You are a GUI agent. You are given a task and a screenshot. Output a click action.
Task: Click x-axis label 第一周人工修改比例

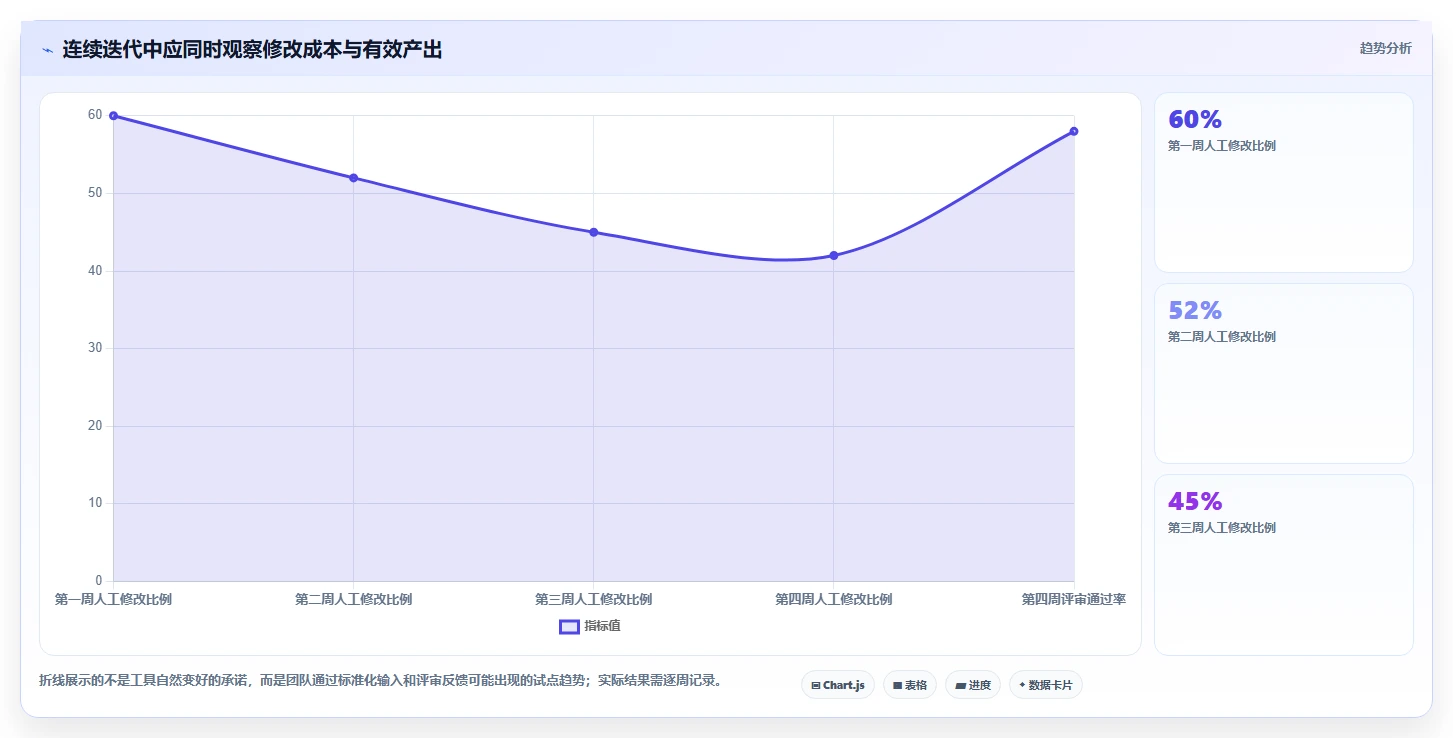coord(113,600)
